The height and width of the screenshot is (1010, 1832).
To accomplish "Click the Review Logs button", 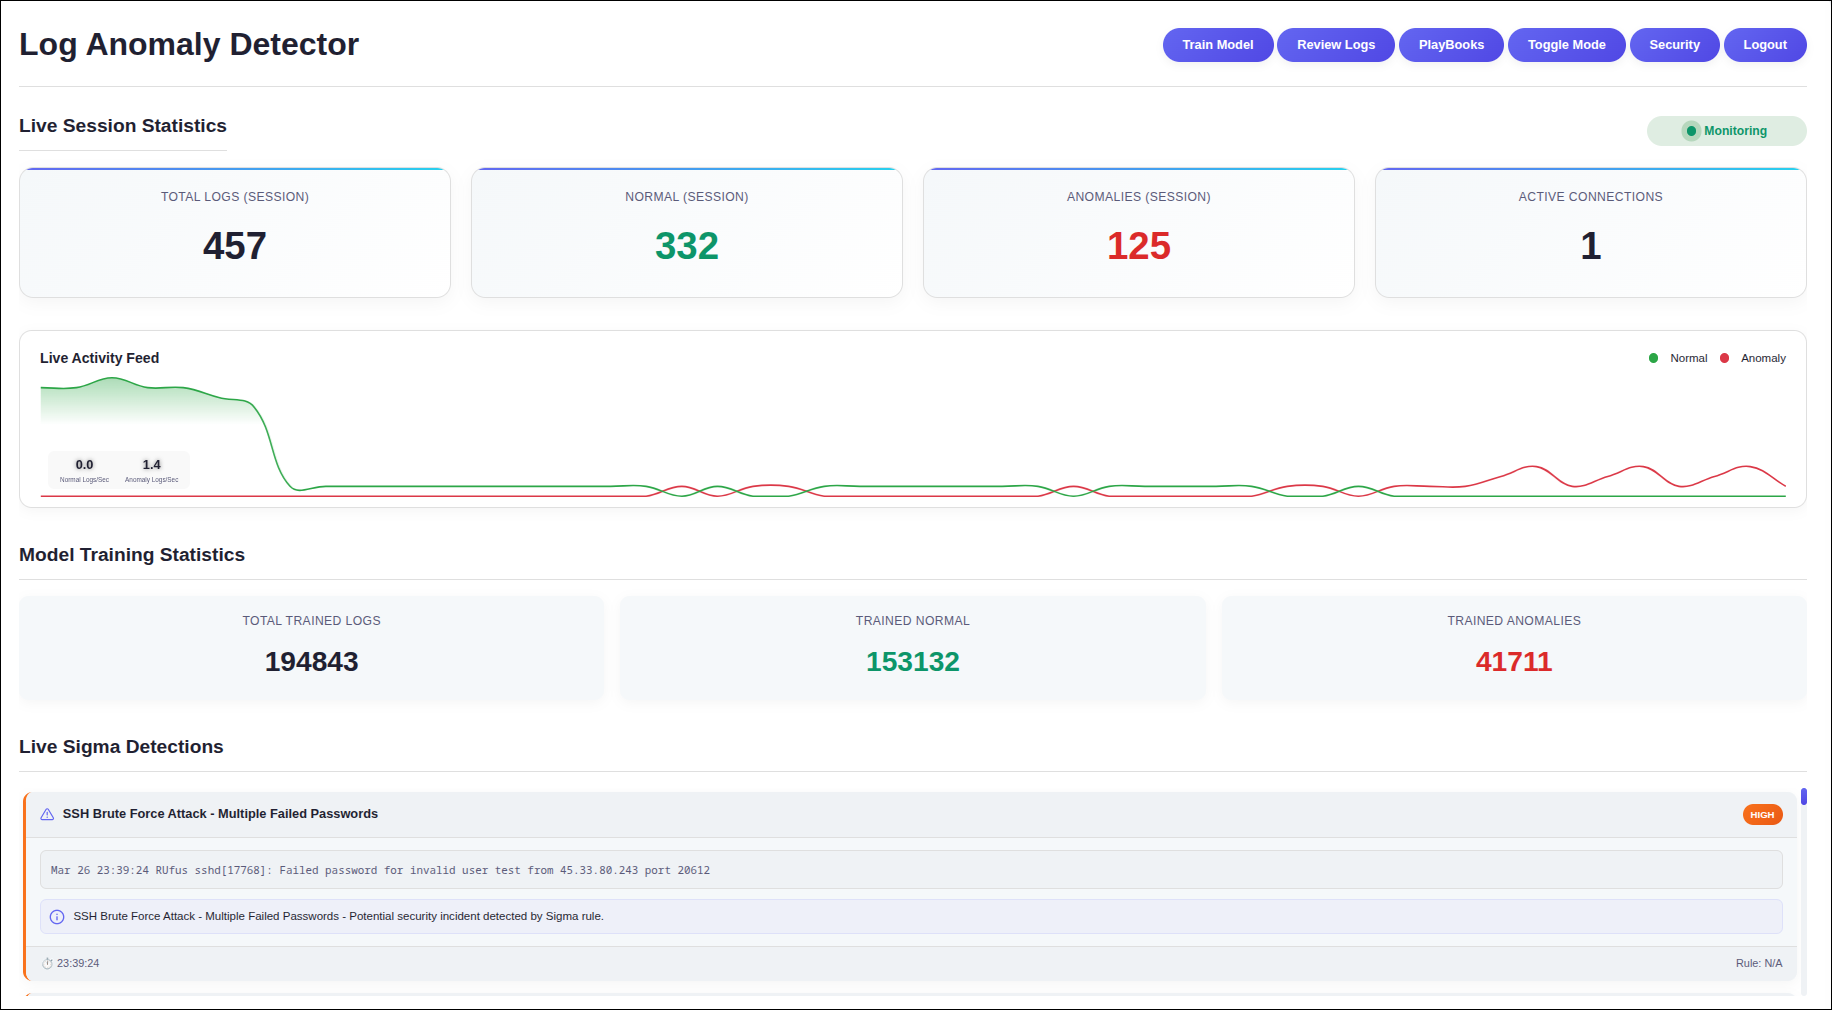I will (1335, 45).
